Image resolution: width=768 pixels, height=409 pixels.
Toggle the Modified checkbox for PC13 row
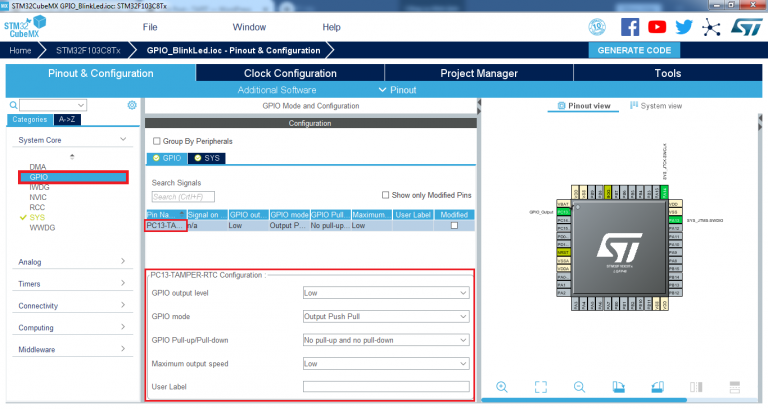pyautogui.click(x=455, y=226)
